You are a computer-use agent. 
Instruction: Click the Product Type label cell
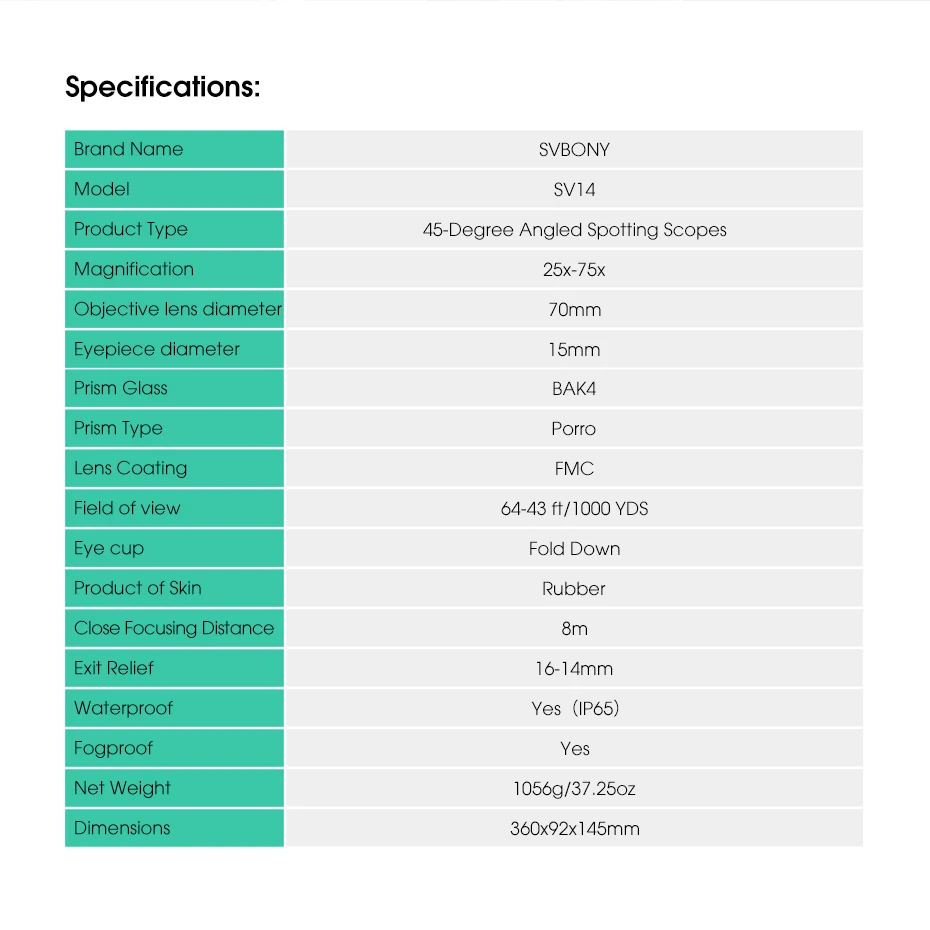(174, 229)
